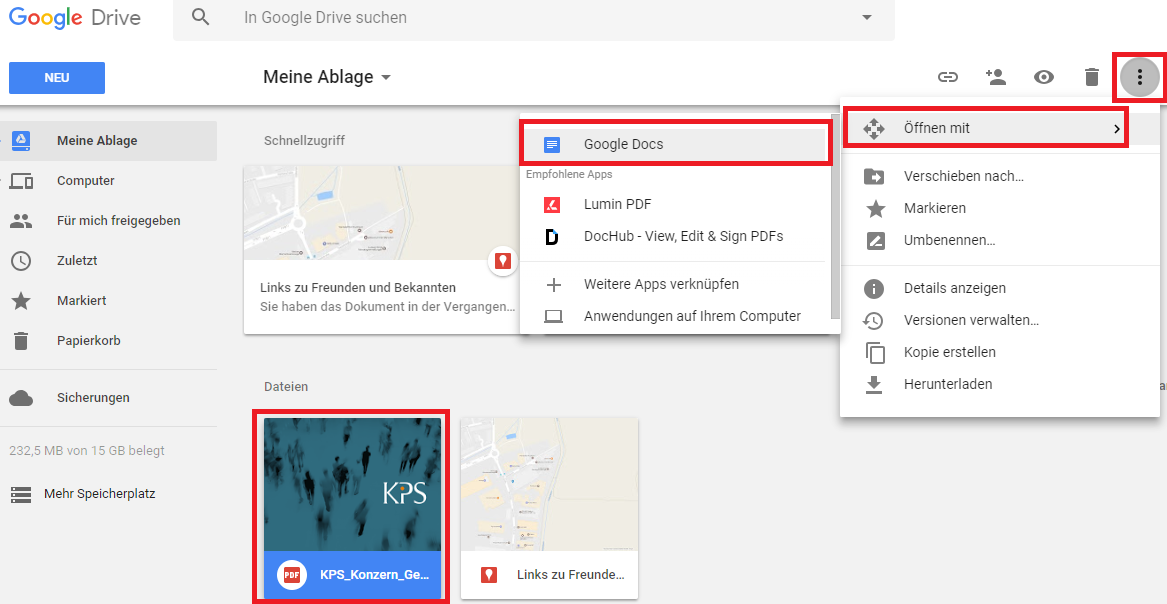Click the copy icon beside Kopie erstellen
This screenshot has width=1167, height=604.
[x=875, y=353]
